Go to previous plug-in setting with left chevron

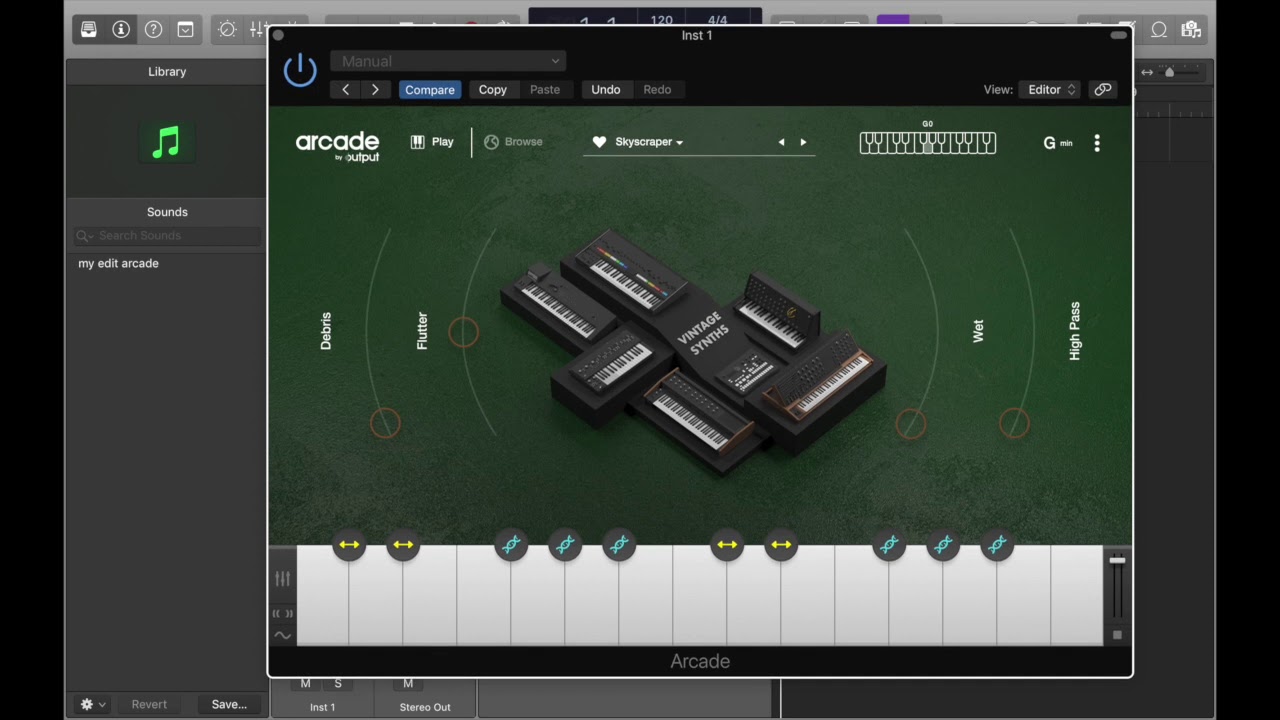click(346, 90)
